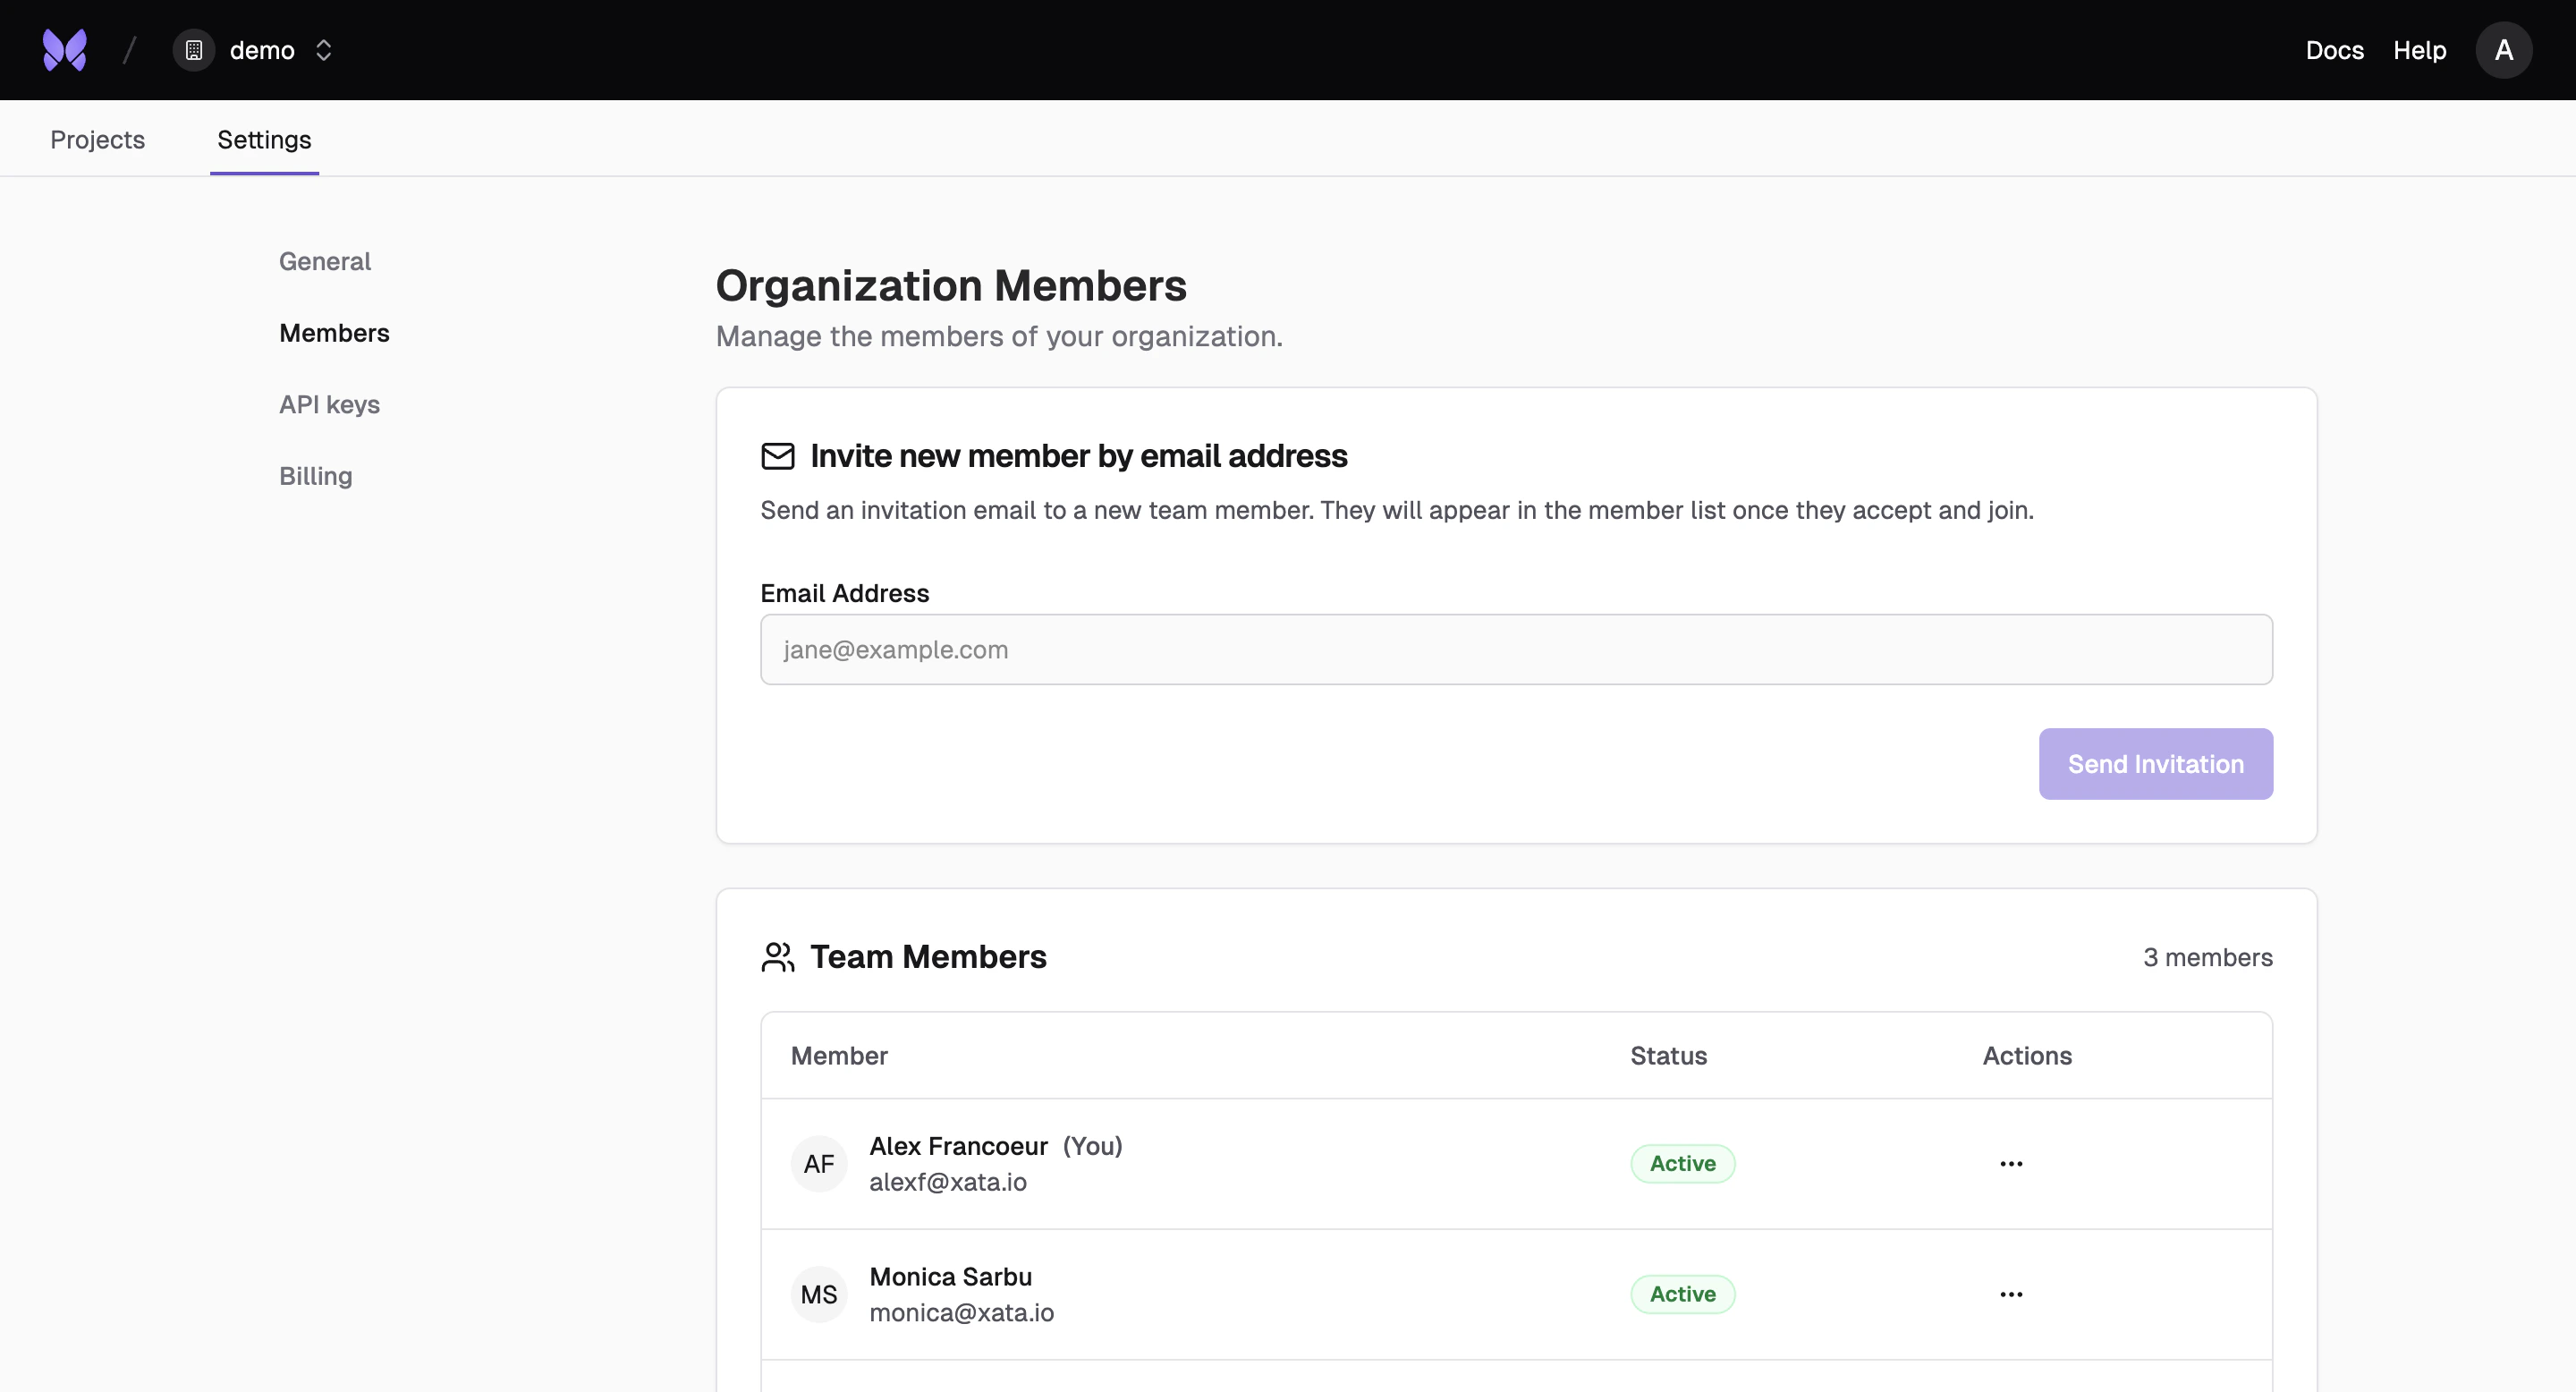Click the people icon beside Team Members
The height and width of the screenshot is (1392, 2576).
click(x=778, y=957)
